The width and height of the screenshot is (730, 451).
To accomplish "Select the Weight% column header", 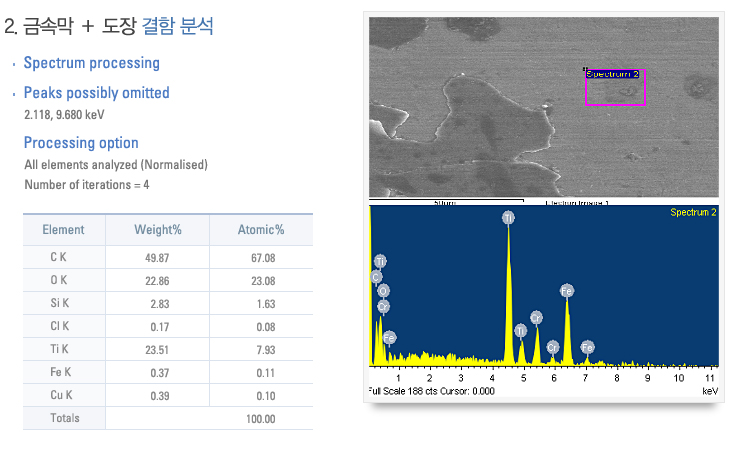I will click(158, 230).
